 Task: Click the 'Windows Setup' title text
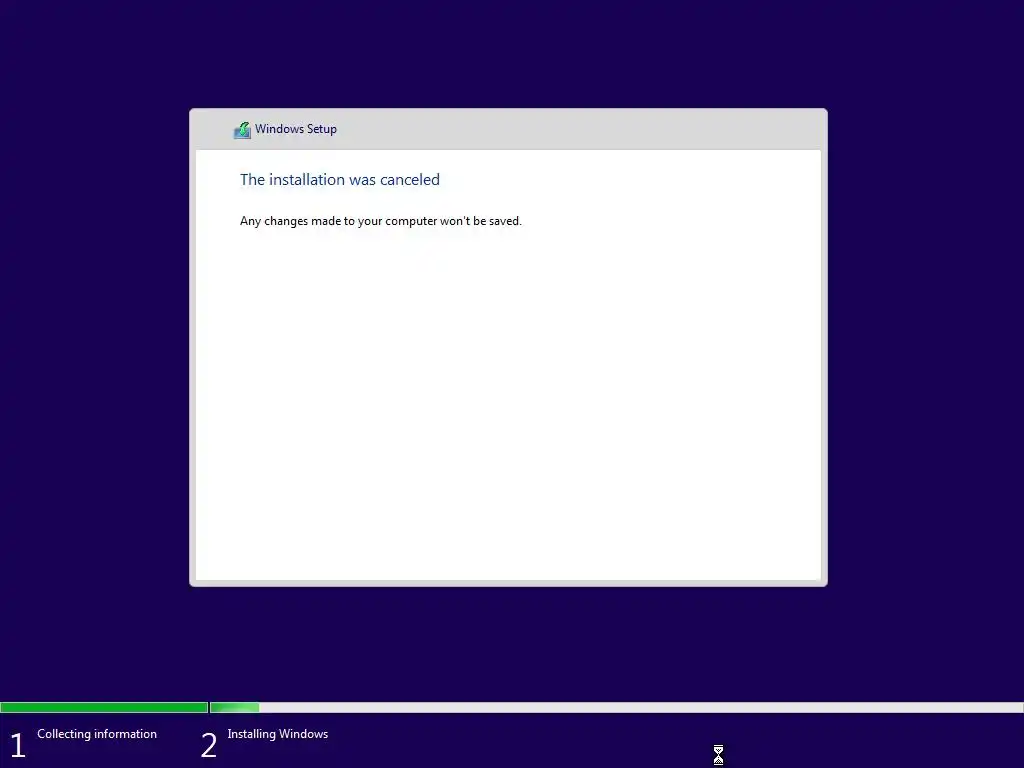pos(296,129)
